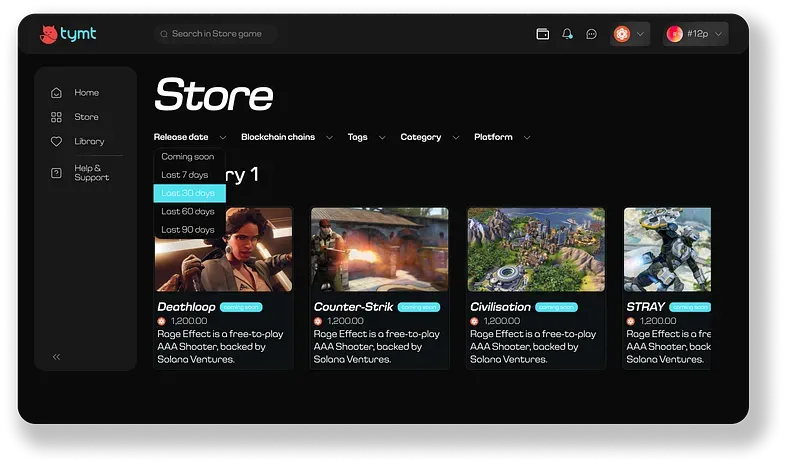The width and height of the screenshot is (786, 465).
Task: Click the Counter-Strik title
Action: [x=353, y=307]
